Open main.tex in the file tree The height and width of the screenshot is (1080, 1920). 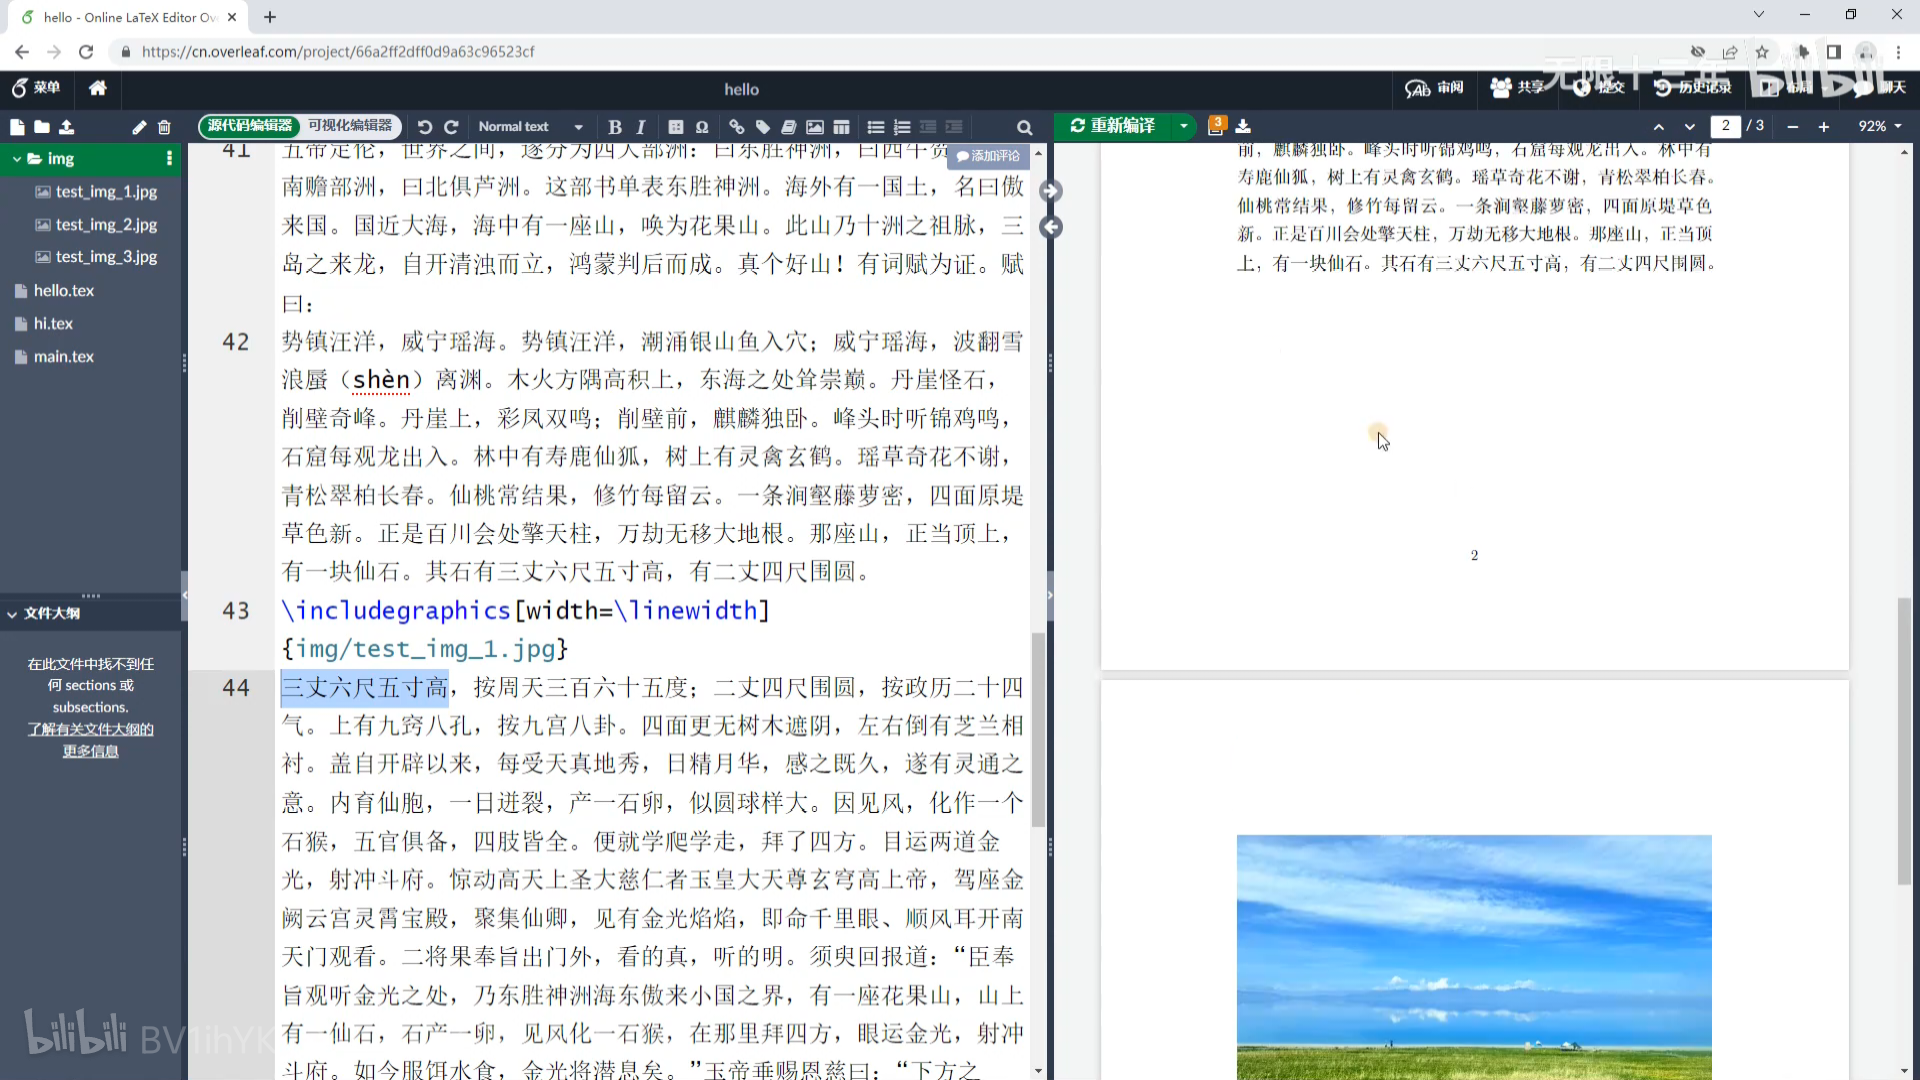64,357
